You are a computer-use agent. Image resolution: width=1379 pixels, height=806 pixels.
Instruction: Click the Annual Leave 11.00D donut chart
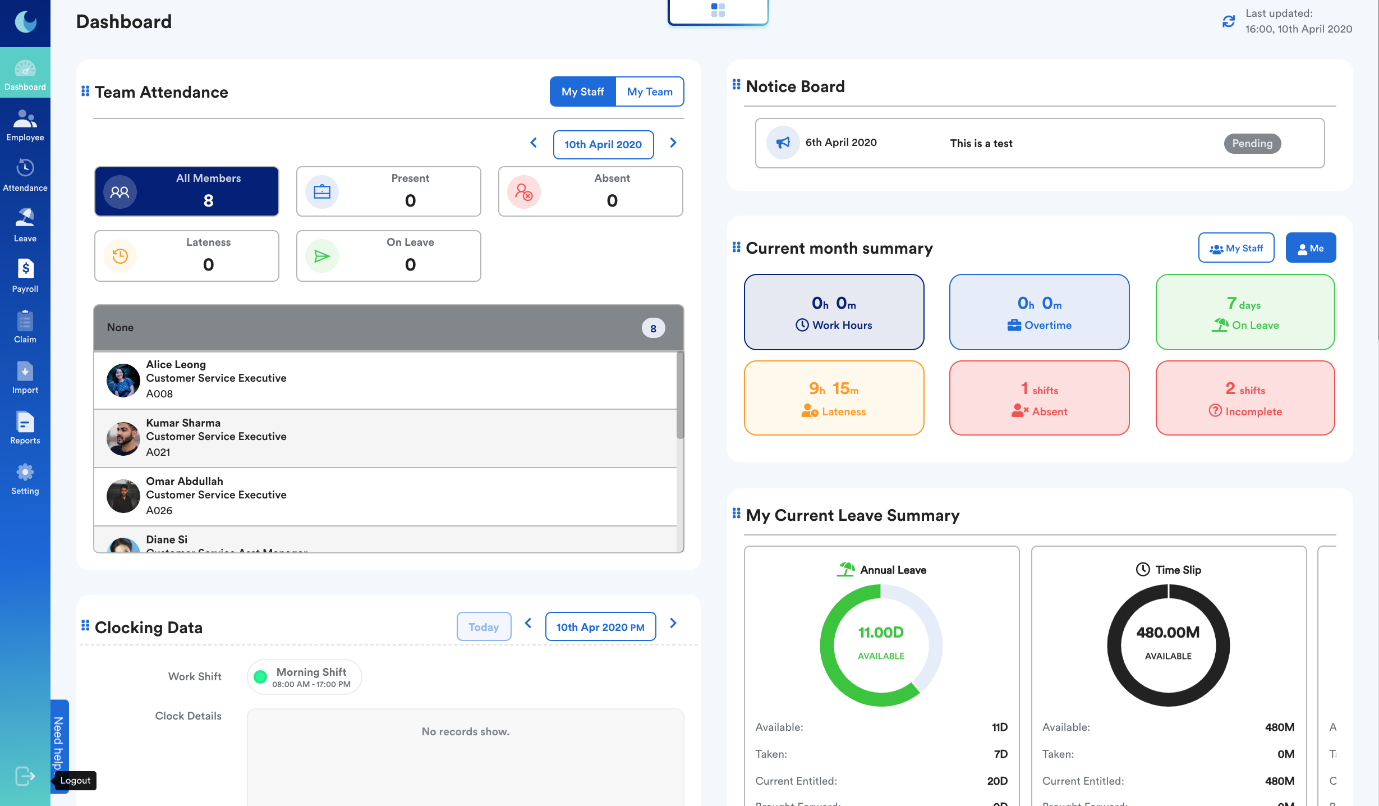pos(881,645)
